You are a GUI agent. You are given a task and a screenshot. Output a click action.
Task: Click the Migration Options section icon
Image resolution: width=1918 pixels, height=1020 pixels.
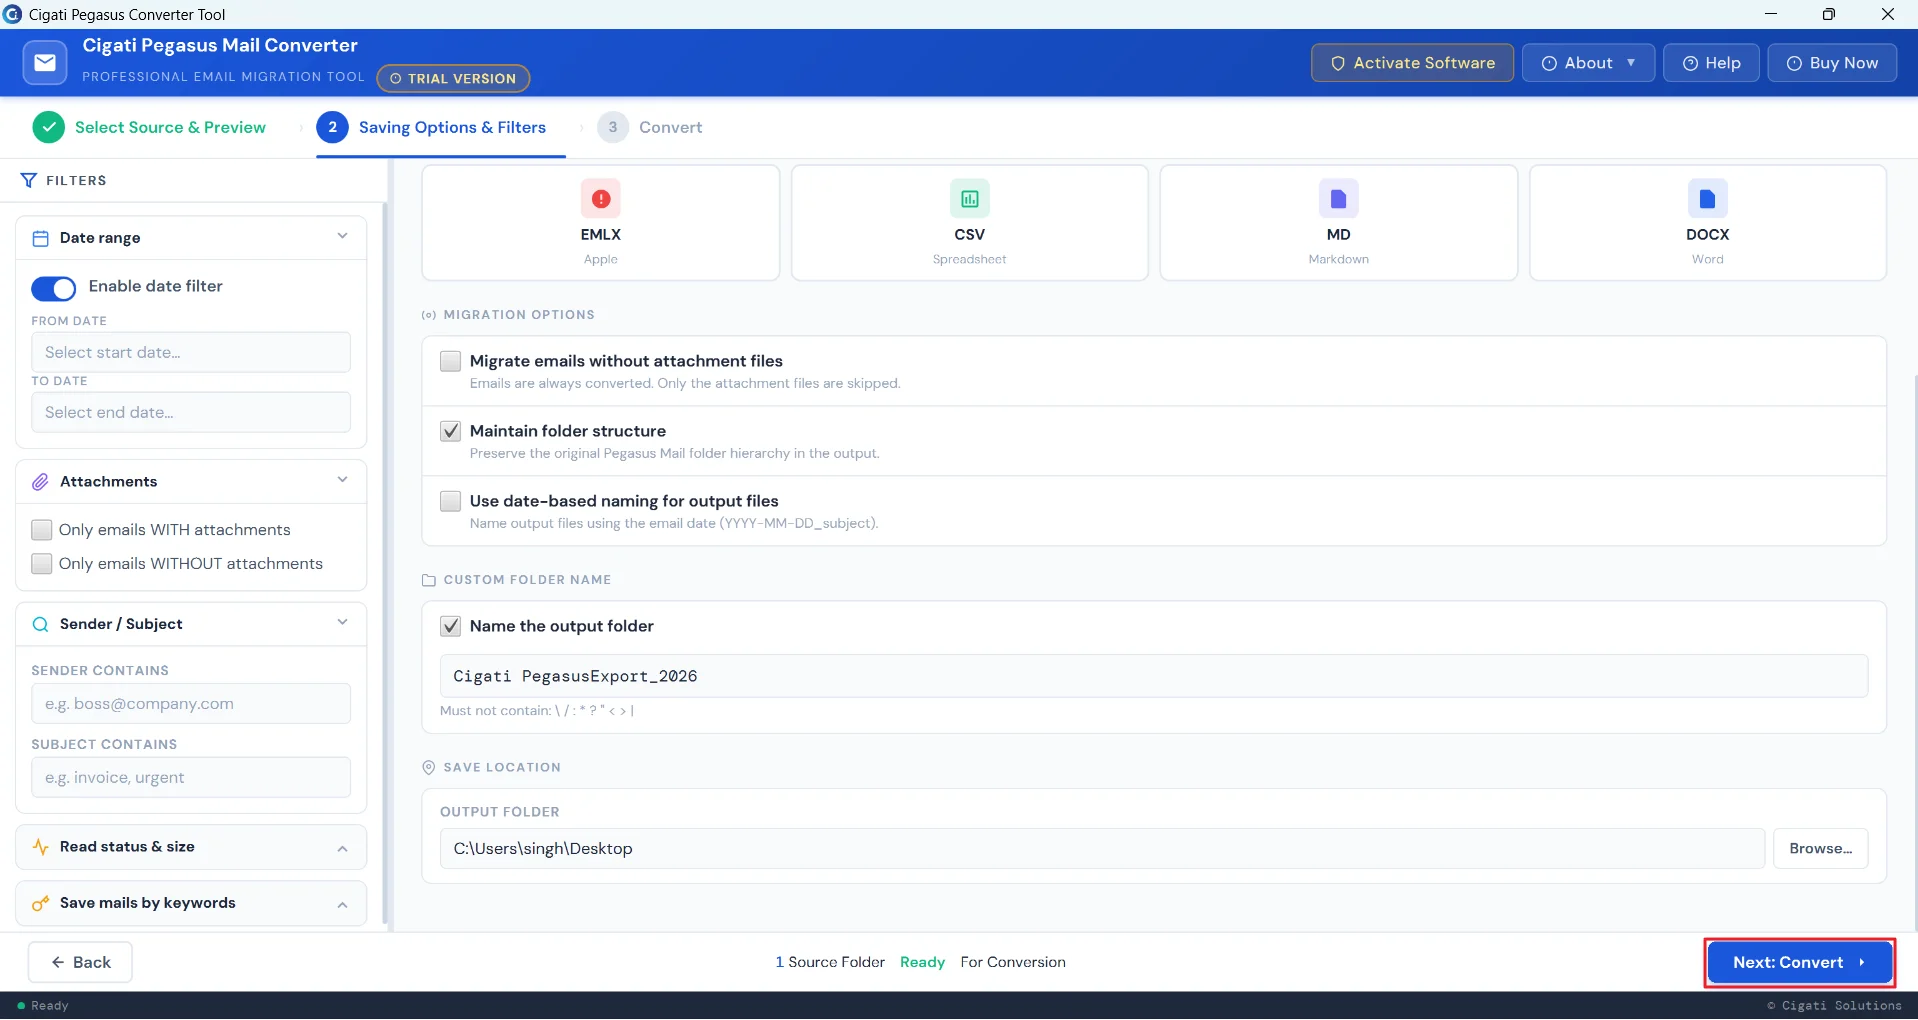(429, 315)
